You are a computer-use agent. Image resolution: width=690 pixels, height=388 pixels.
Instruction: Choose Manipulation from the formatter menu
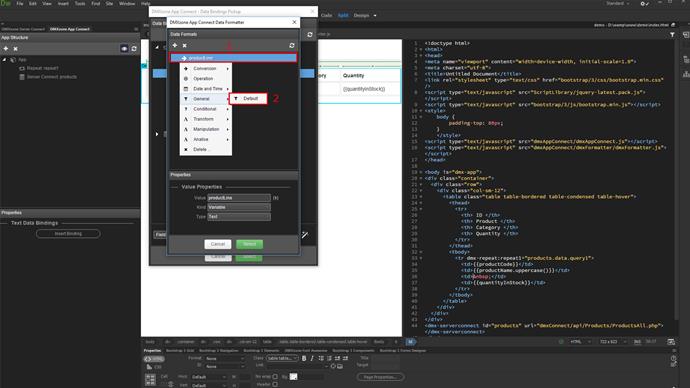coord(206,129)
